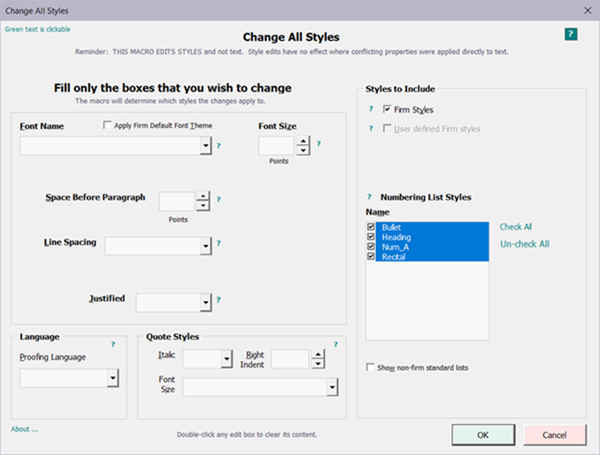Click help icon next to Numbering List Styles
The width and height of the screenshot is (600, 455).
[x=369, y=197]
